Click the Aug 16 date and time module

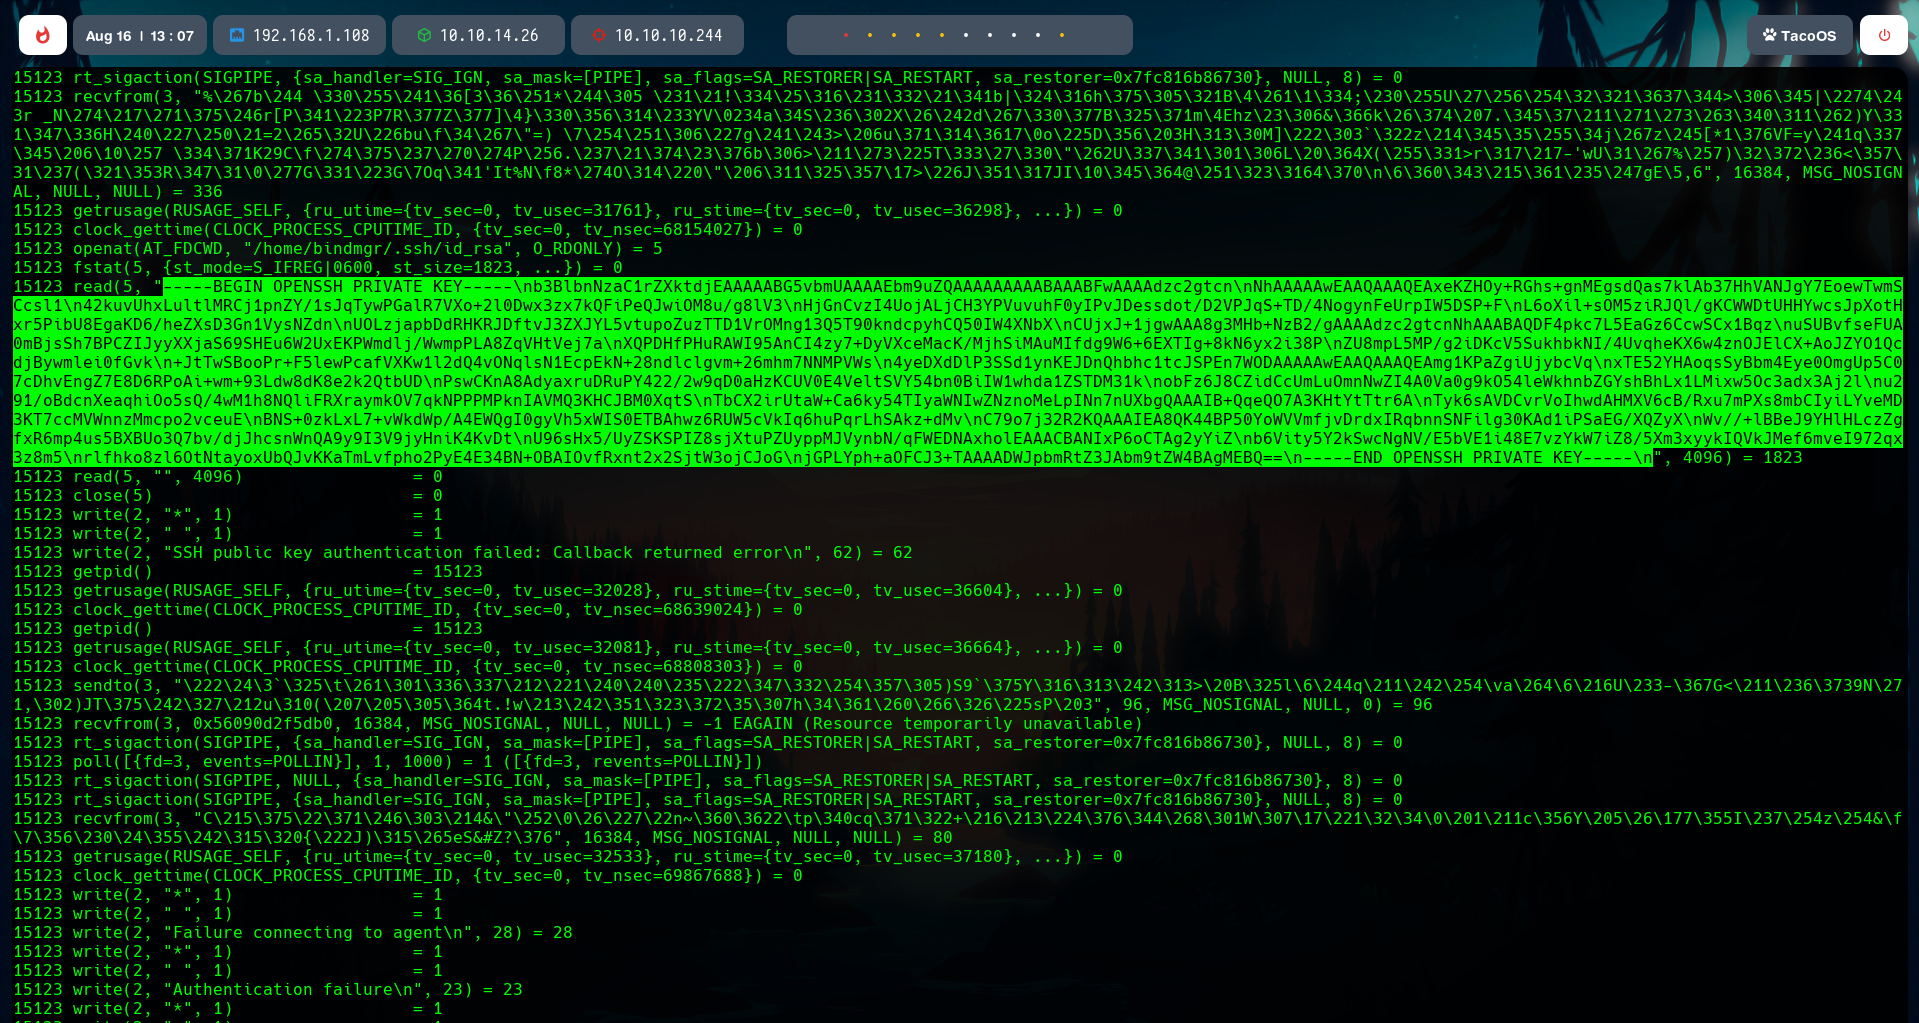[140, 36]
